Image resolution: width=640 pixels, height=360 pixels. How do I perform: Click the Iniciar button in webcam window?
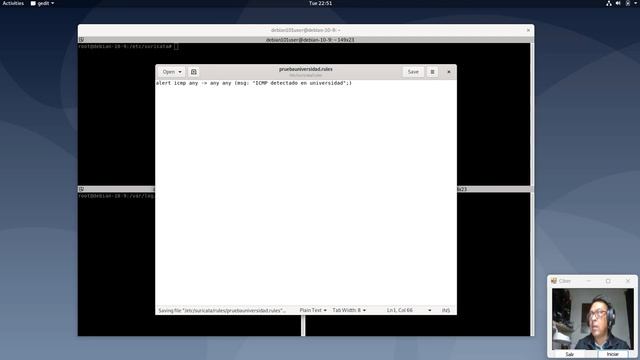612,354
